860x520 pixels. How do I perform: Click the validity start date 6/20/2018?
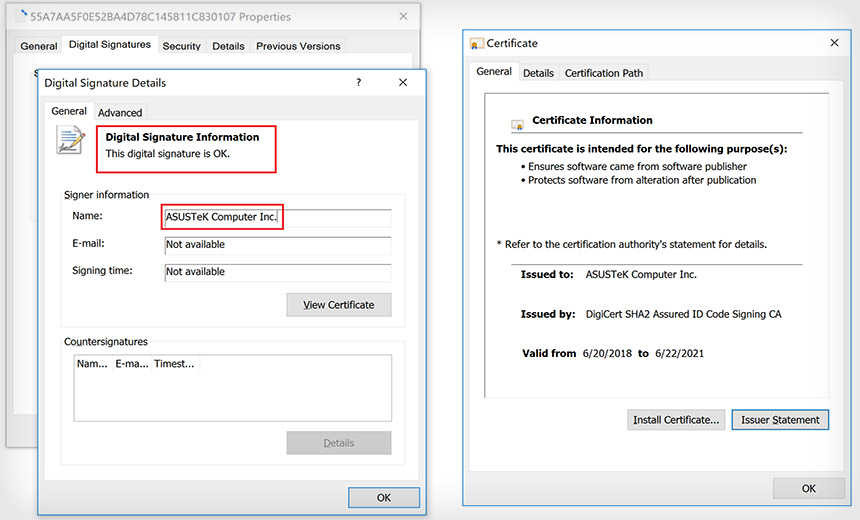pos(607,353)
